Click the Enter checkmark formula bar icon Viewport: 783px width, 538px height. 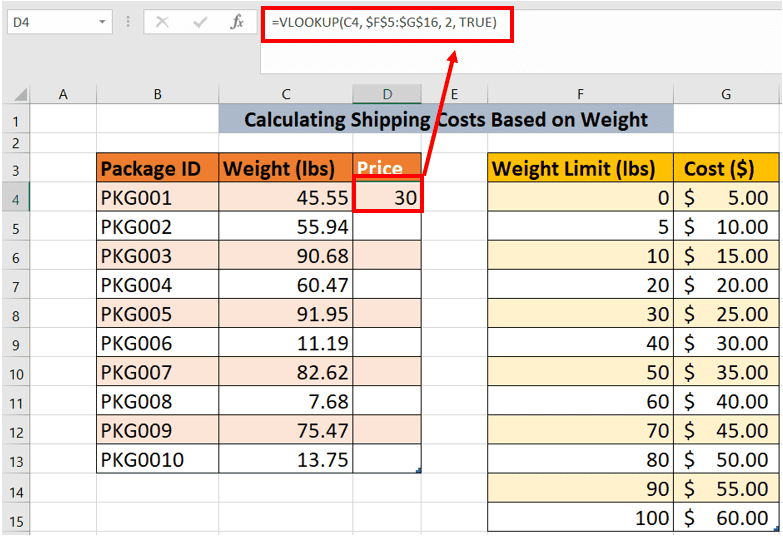tap(200, 22)
